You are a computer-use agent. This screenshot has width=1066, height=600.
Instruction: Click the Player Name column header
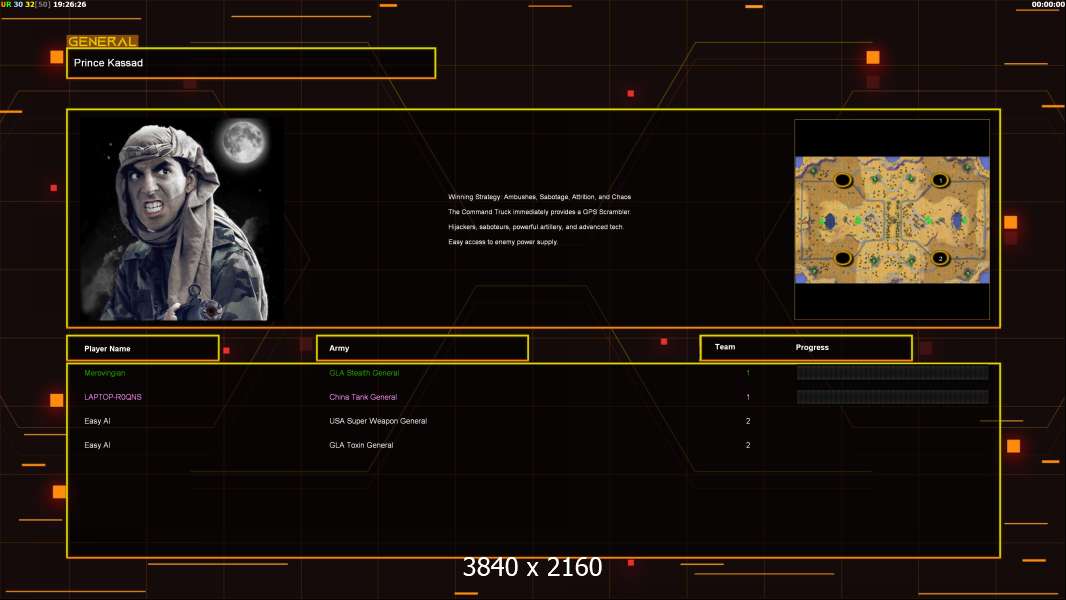(x=143, y=348)
